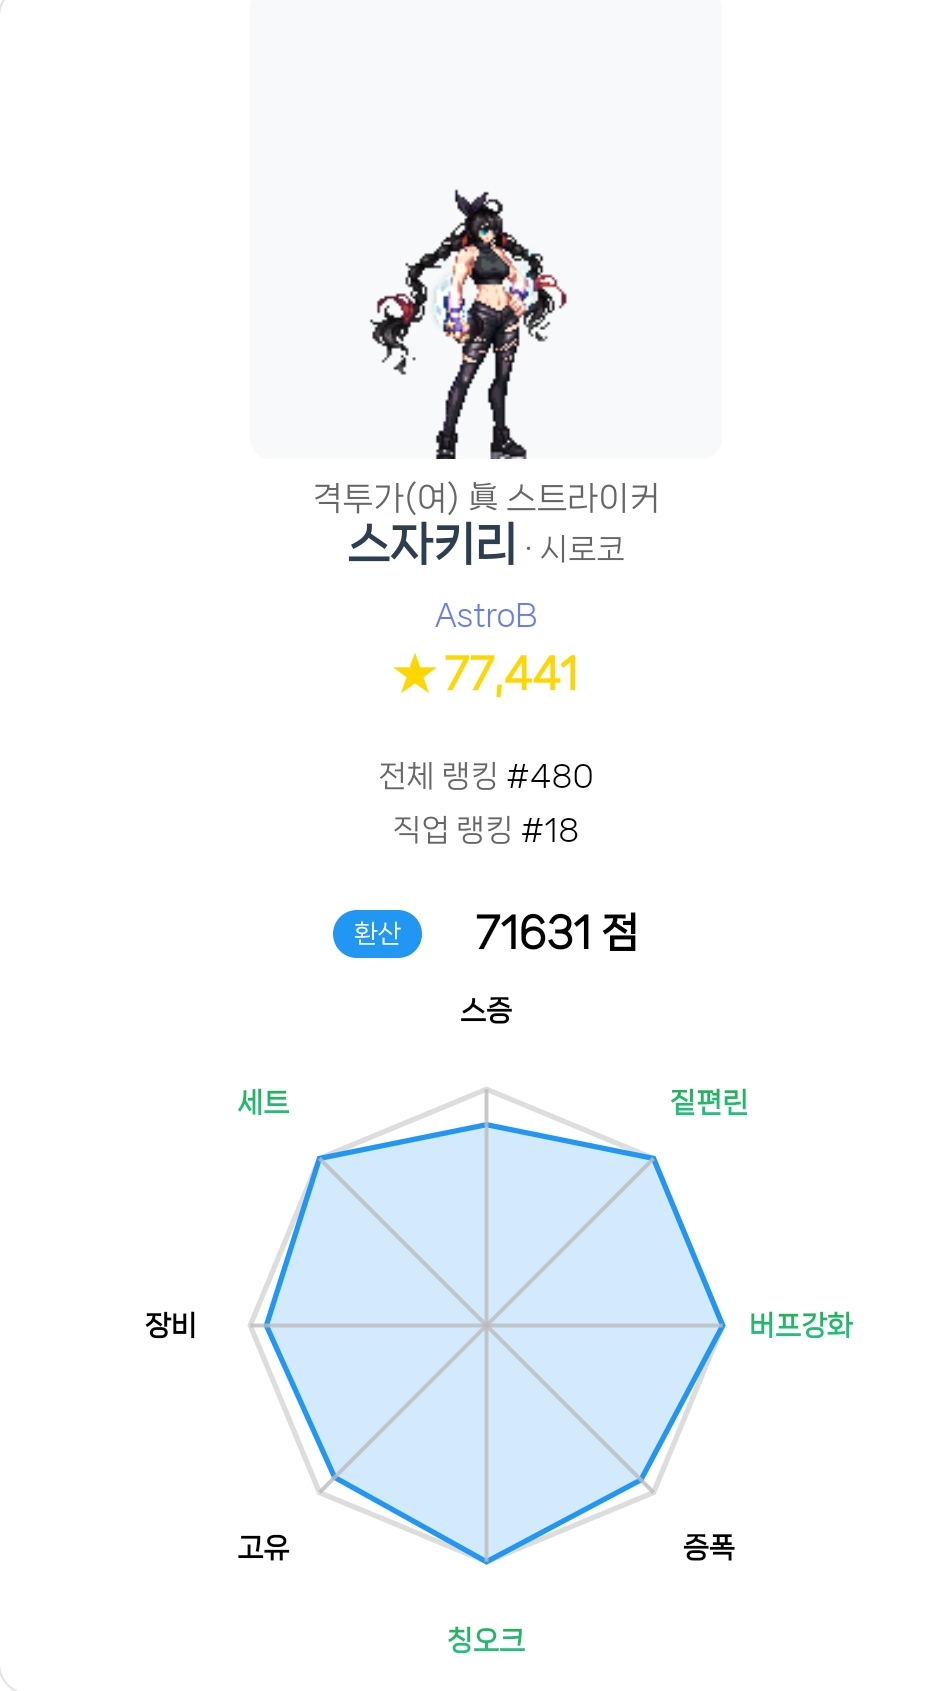
Task: Click the character name 스자키리
Action: point(432,545)
